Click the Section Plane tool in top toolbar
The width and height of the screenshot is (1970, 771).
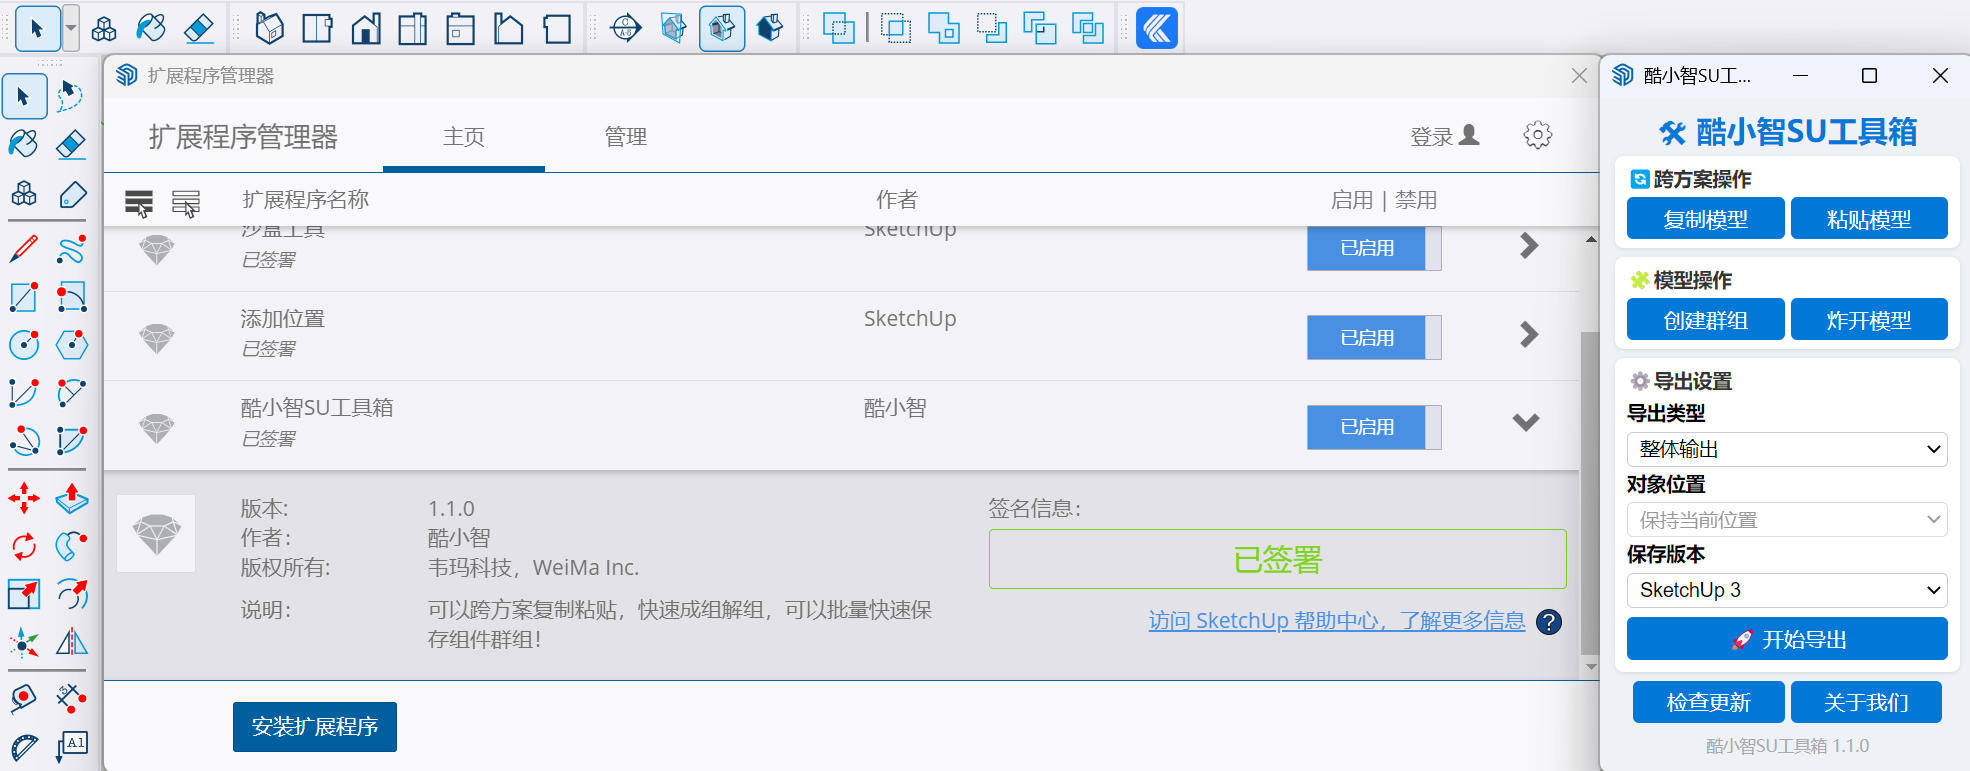[626, 28]
